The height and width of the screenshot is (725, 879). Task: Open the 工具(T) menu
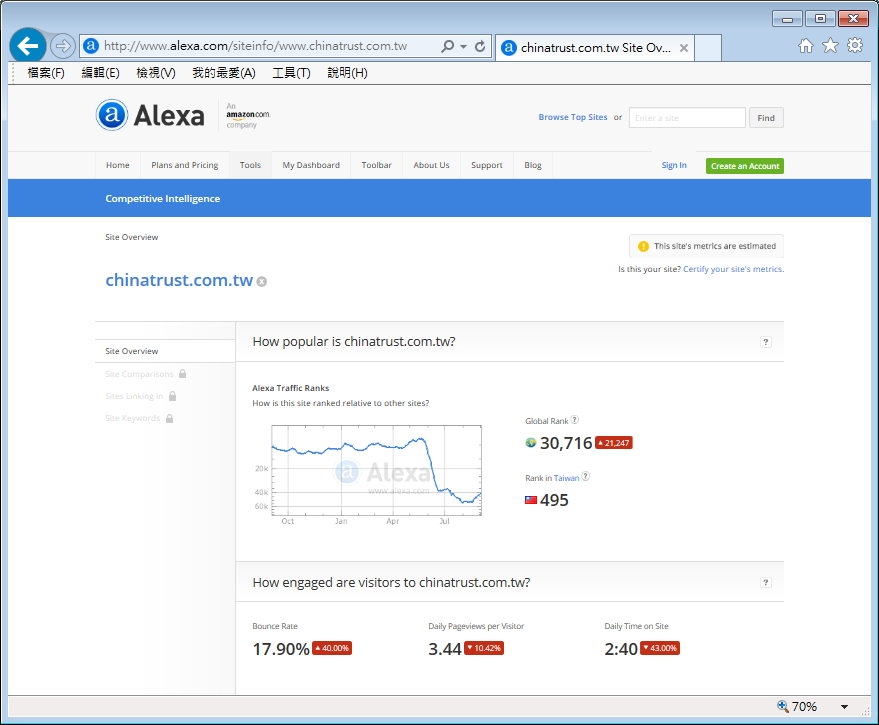pos(291,73)
